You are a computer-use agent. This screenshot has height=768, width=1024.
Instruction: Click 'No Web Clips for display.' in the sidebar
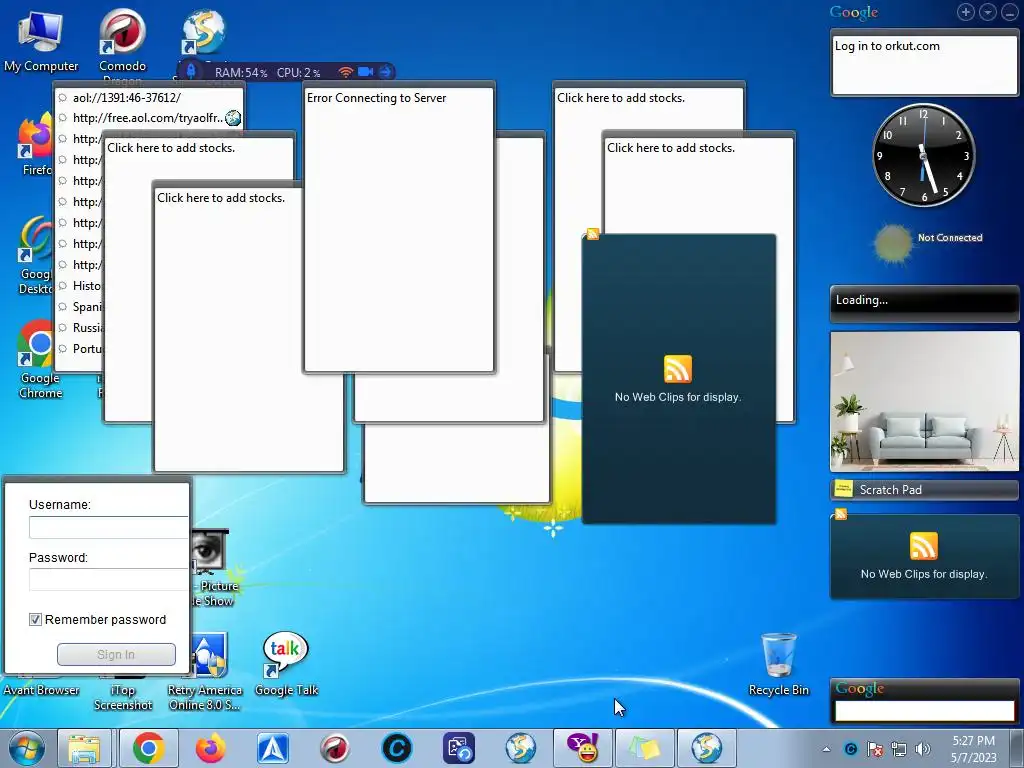(923, 574)
